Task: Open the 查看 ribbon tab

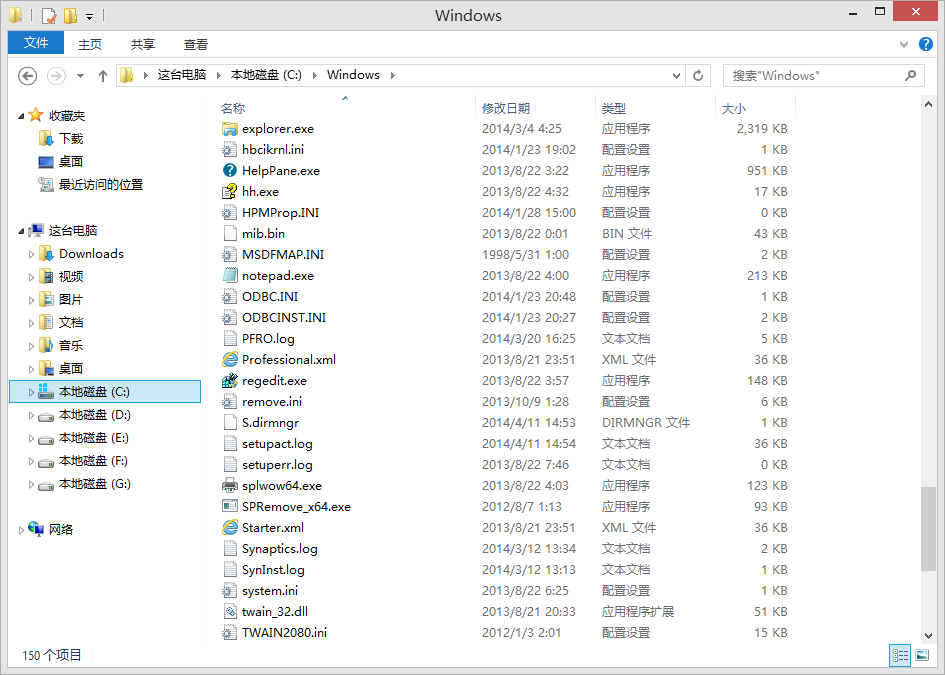Action: (196, 44)
